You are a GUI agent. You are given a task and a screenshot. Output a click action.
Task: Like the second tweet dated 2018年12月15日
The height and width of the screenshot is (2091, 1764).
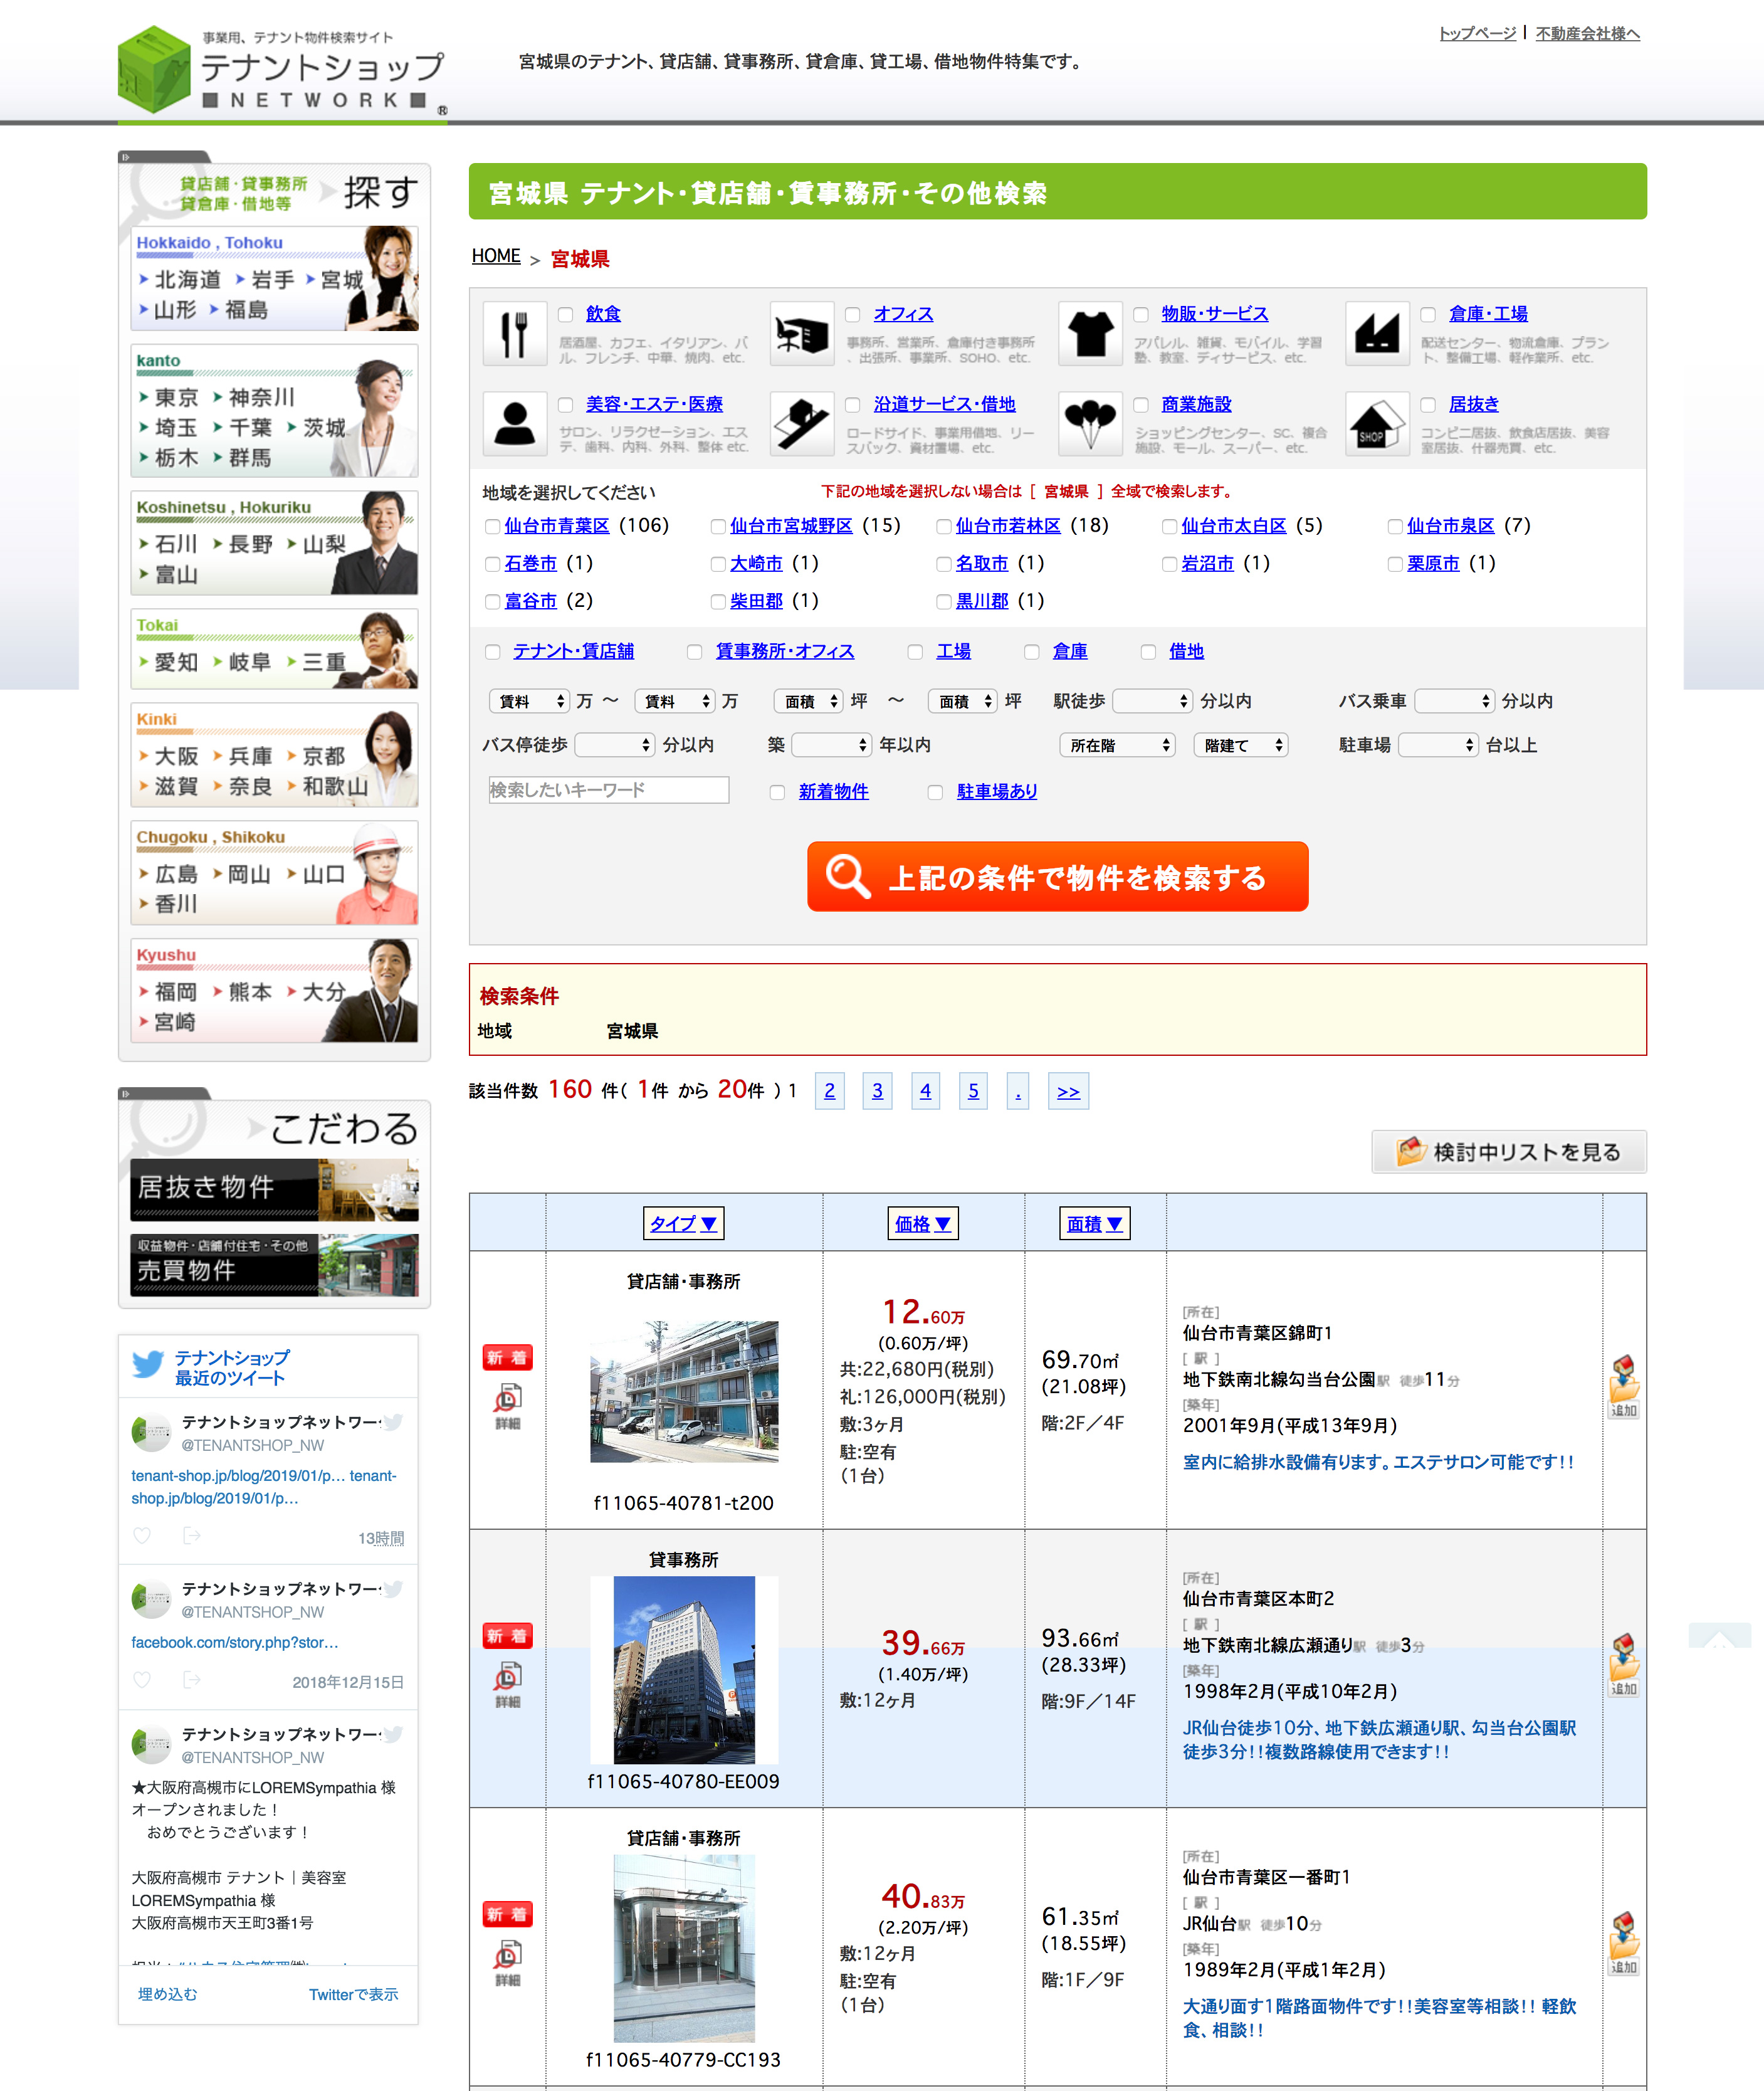tap(142, 1679)
